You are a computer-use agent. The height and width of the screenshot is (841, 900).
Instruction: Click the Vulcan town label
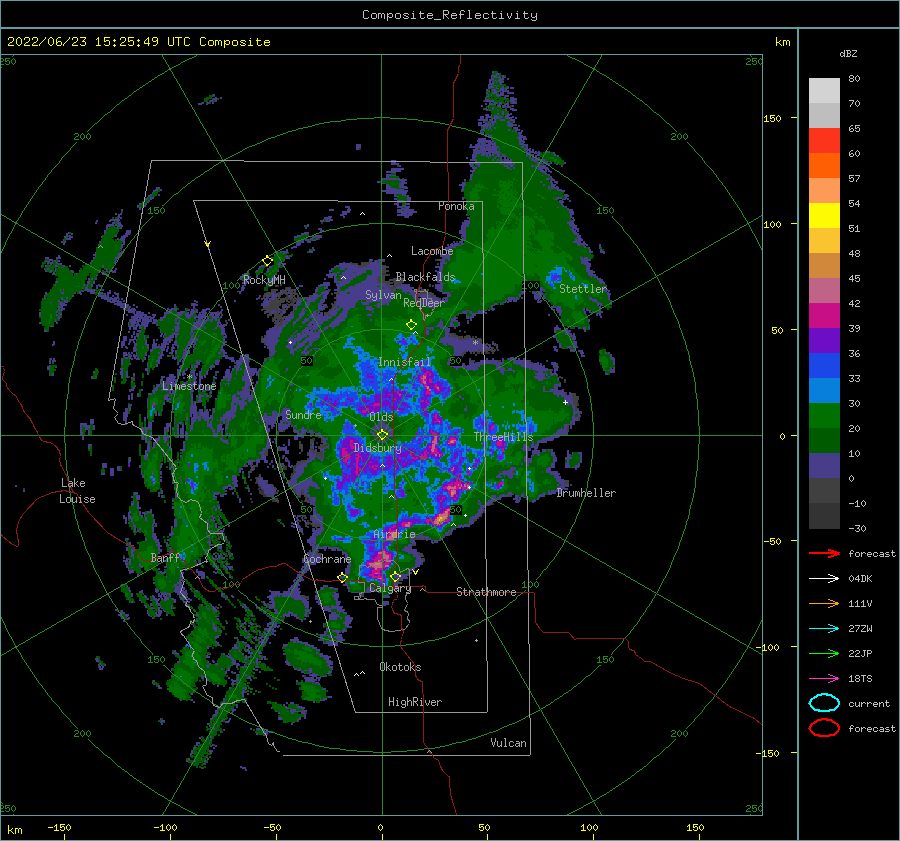pyautogui.click(x=509, y=743)
